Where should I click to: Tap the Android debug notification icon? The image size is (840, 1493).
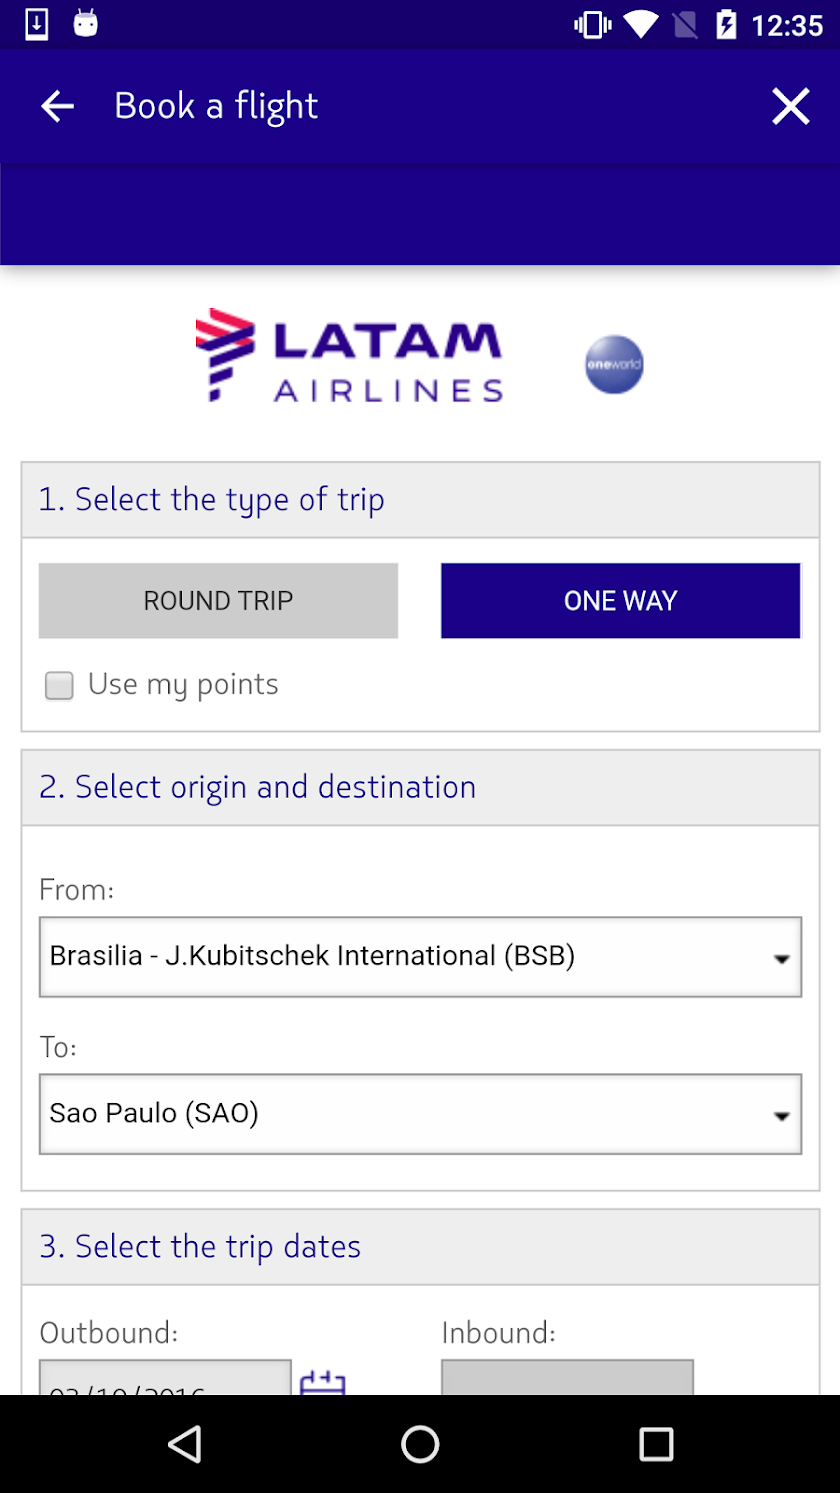pos(86,24)
